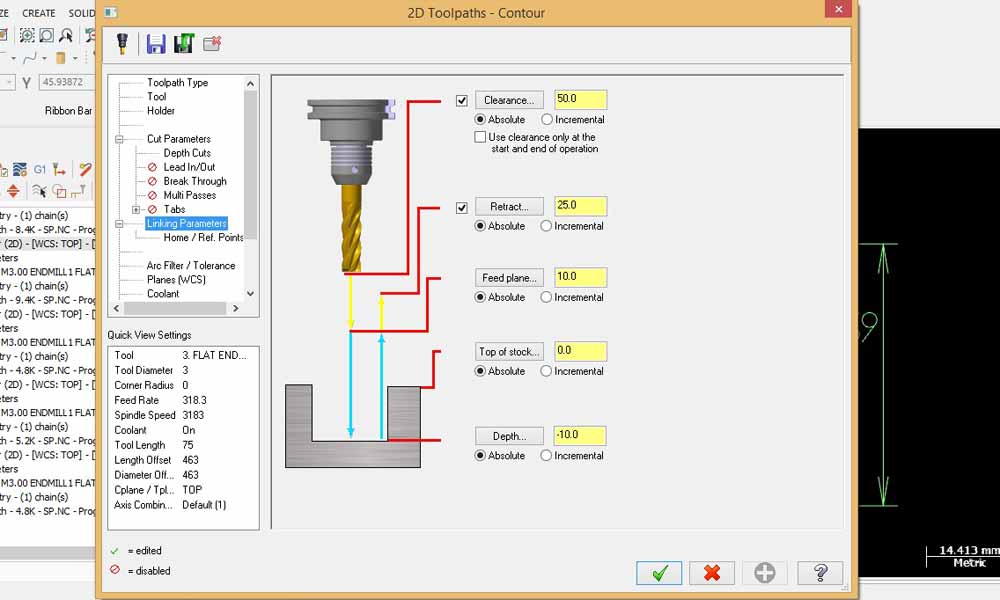The width and height of the screenshot is (1000, 600).
Task: Click the Depth value field -10.0
Action: pyautogui.click(x=580, y=435)
